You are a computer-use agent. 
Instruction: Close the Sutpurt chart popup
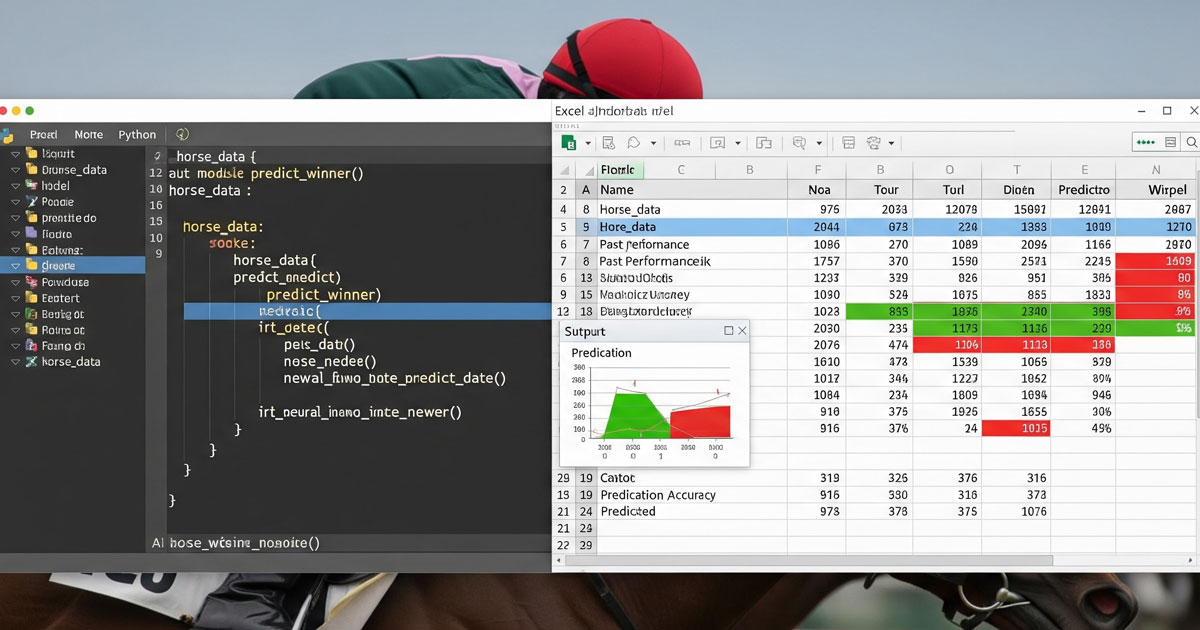[742, 331]
